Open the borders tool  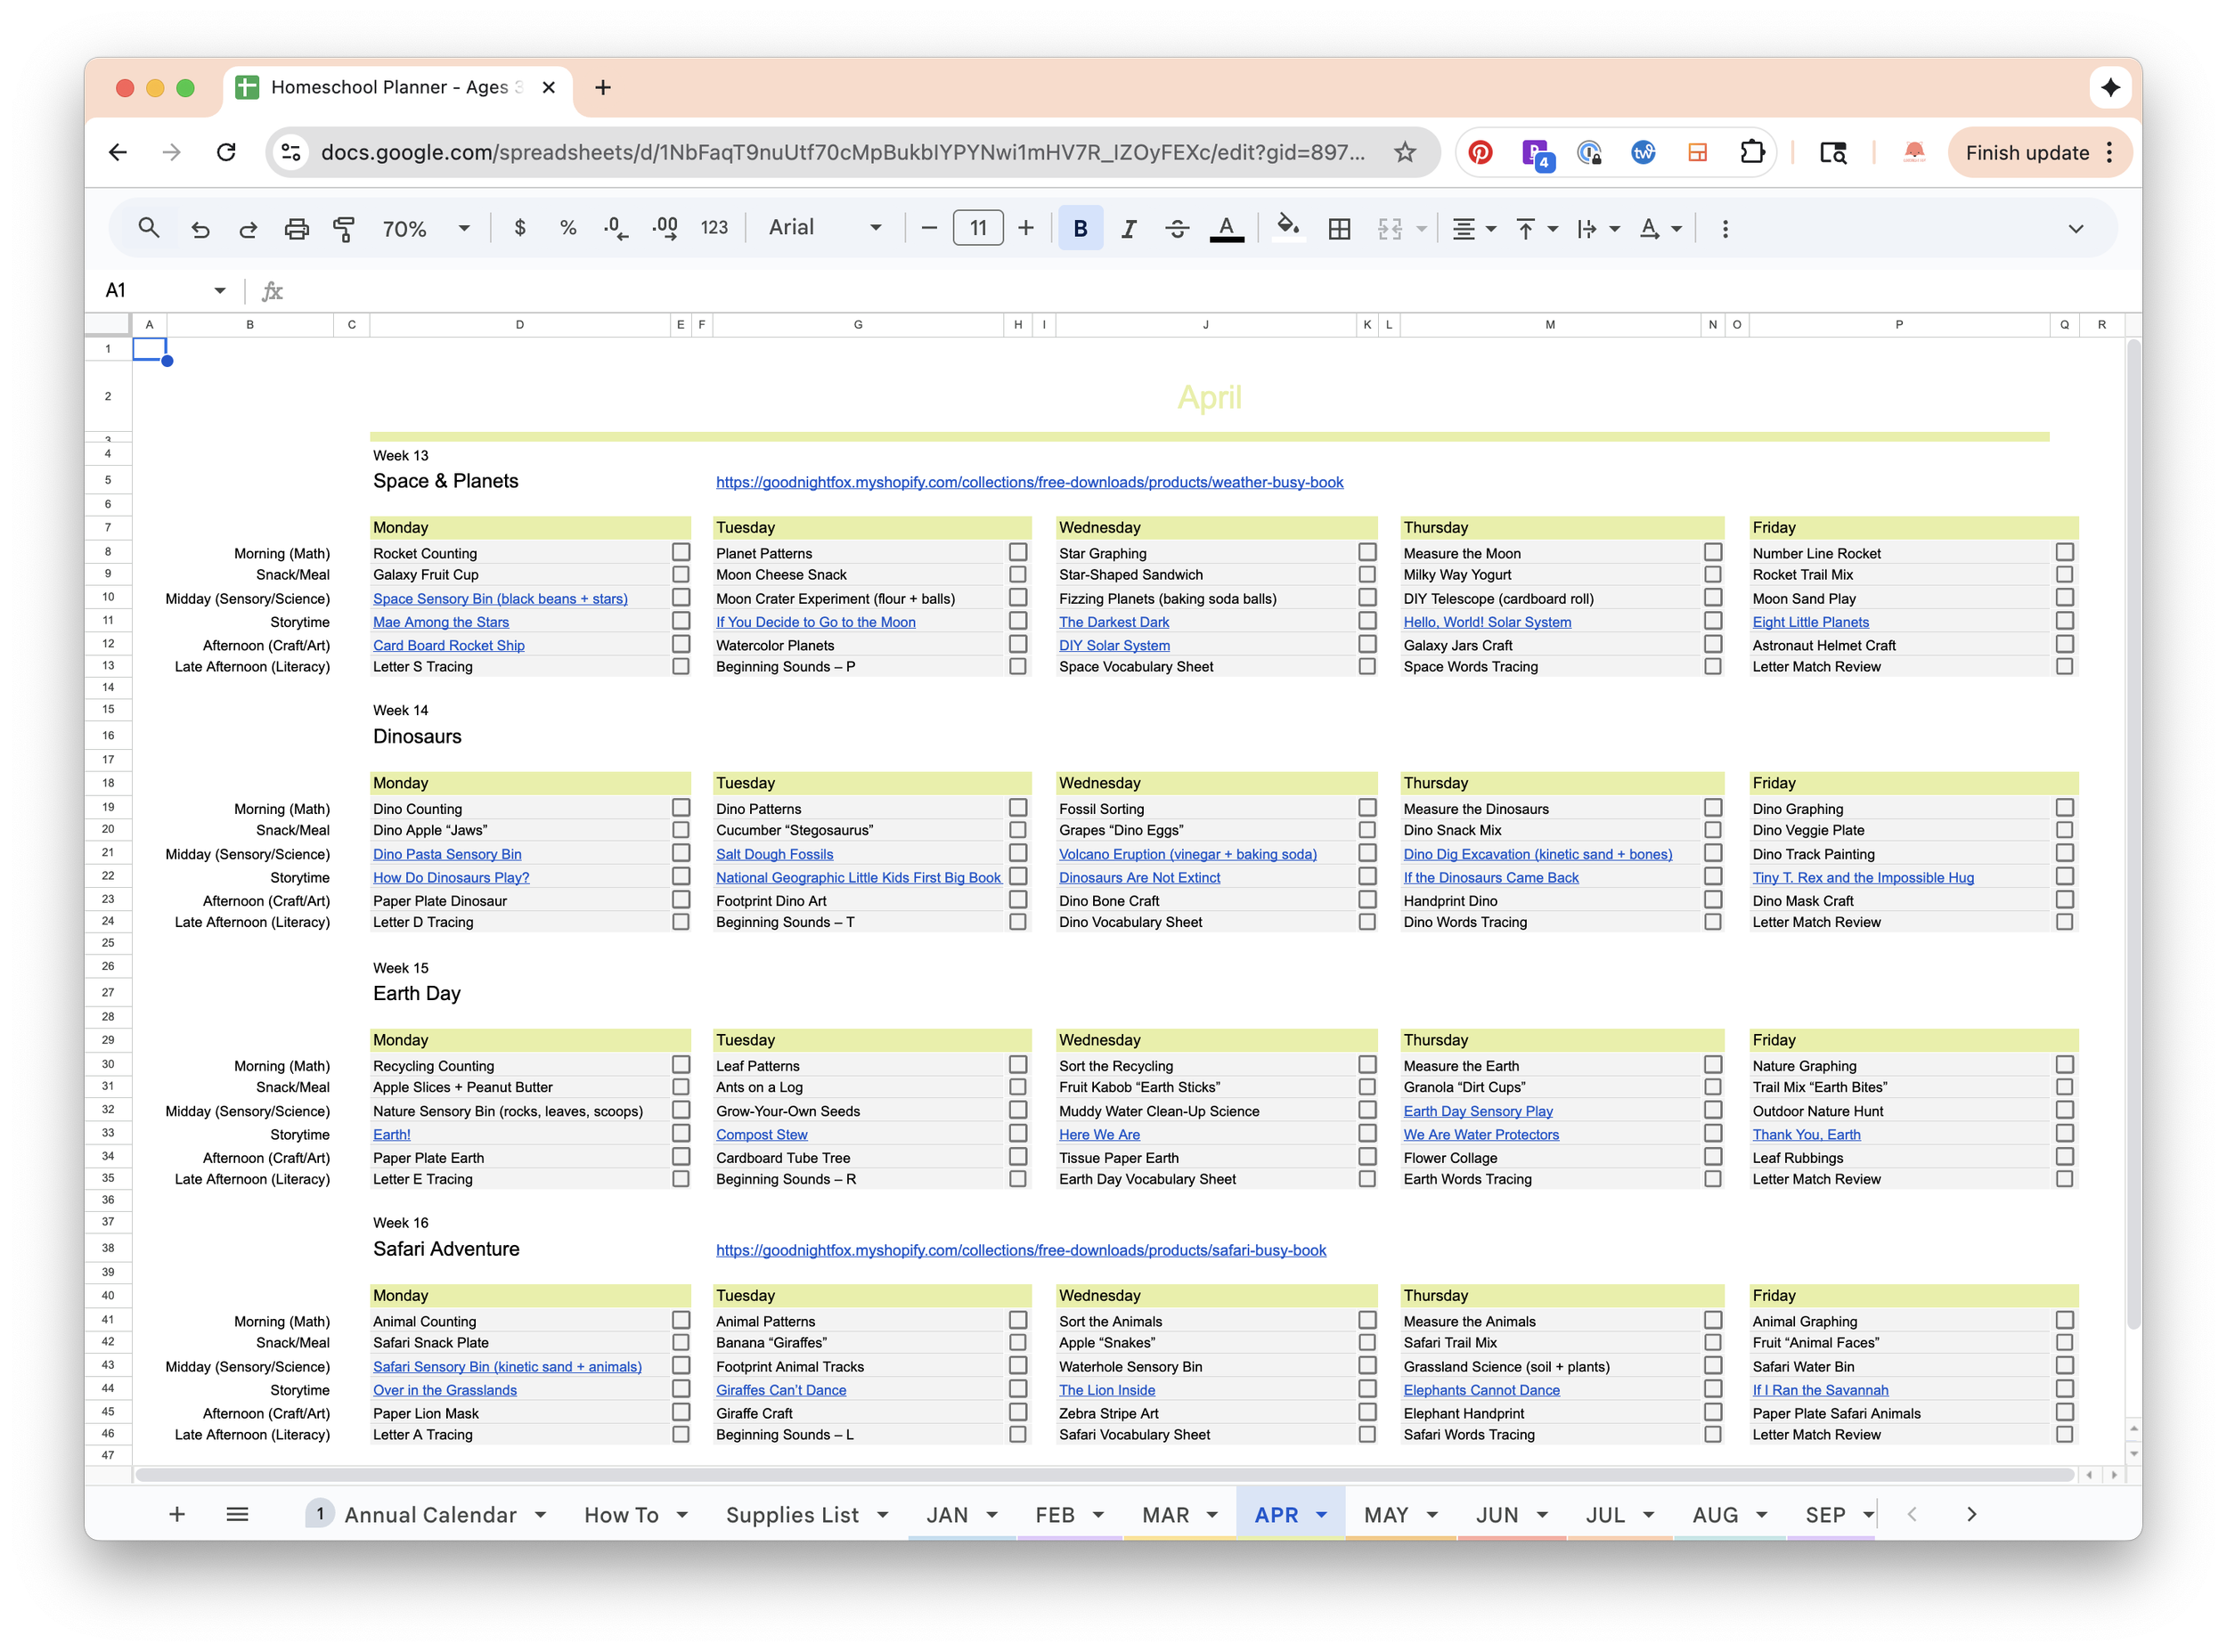1340,228
